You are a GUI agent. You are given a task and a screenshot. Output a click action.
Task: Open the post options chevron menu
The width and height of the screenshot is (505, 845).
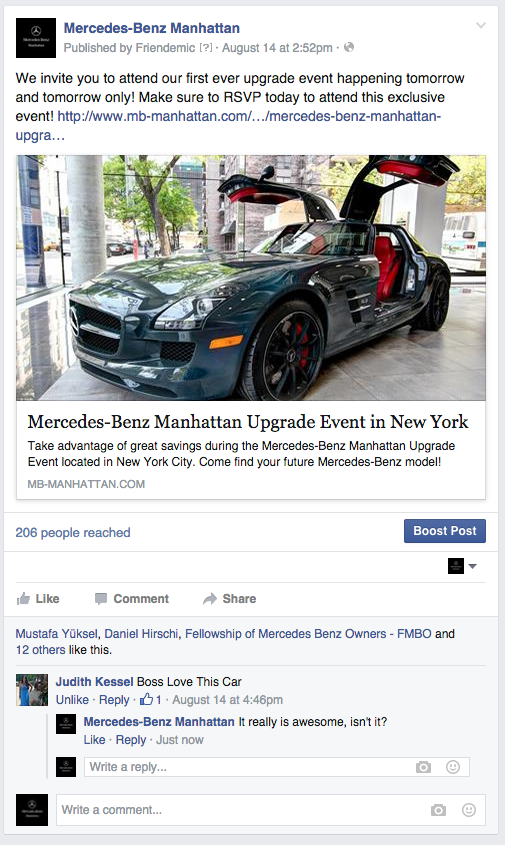click(x=481, y=25)
